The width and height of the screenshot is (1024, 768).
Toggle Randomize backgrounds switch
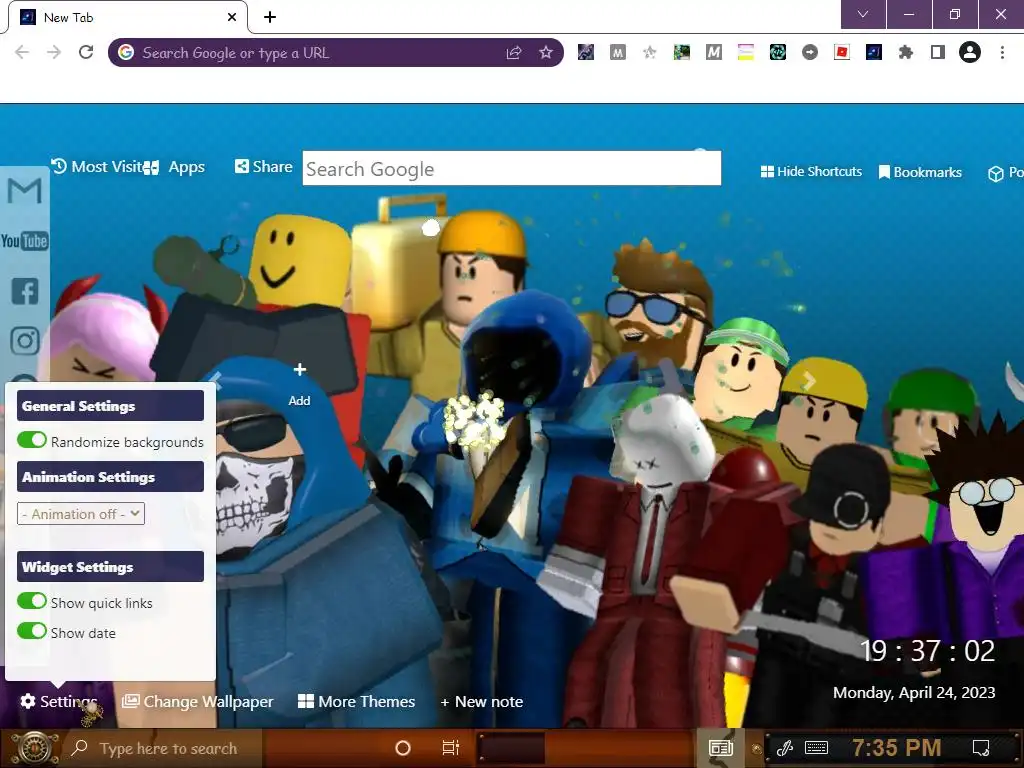[x=32, y=440]
